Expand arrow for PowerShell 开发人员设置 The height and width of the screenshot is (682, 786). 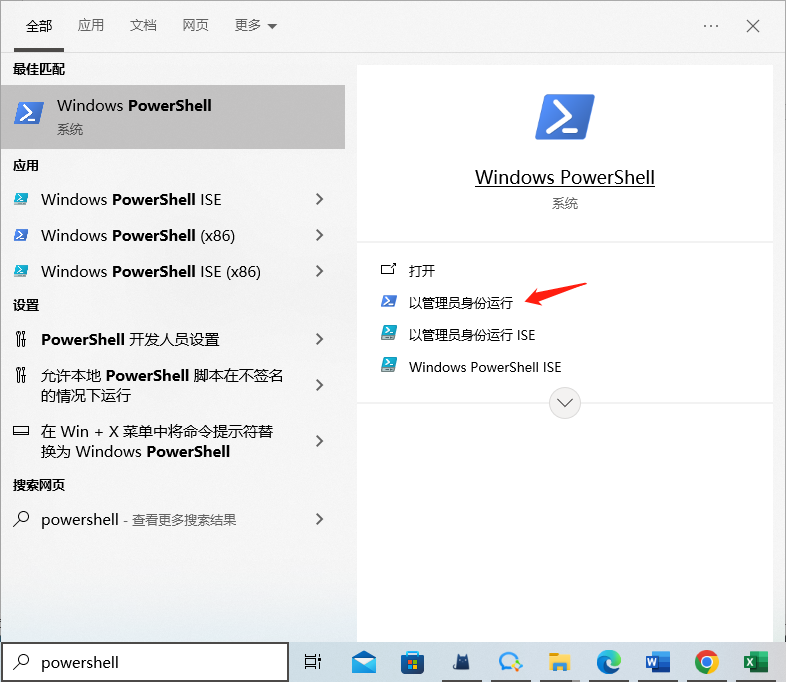click(x=319, y=339)
